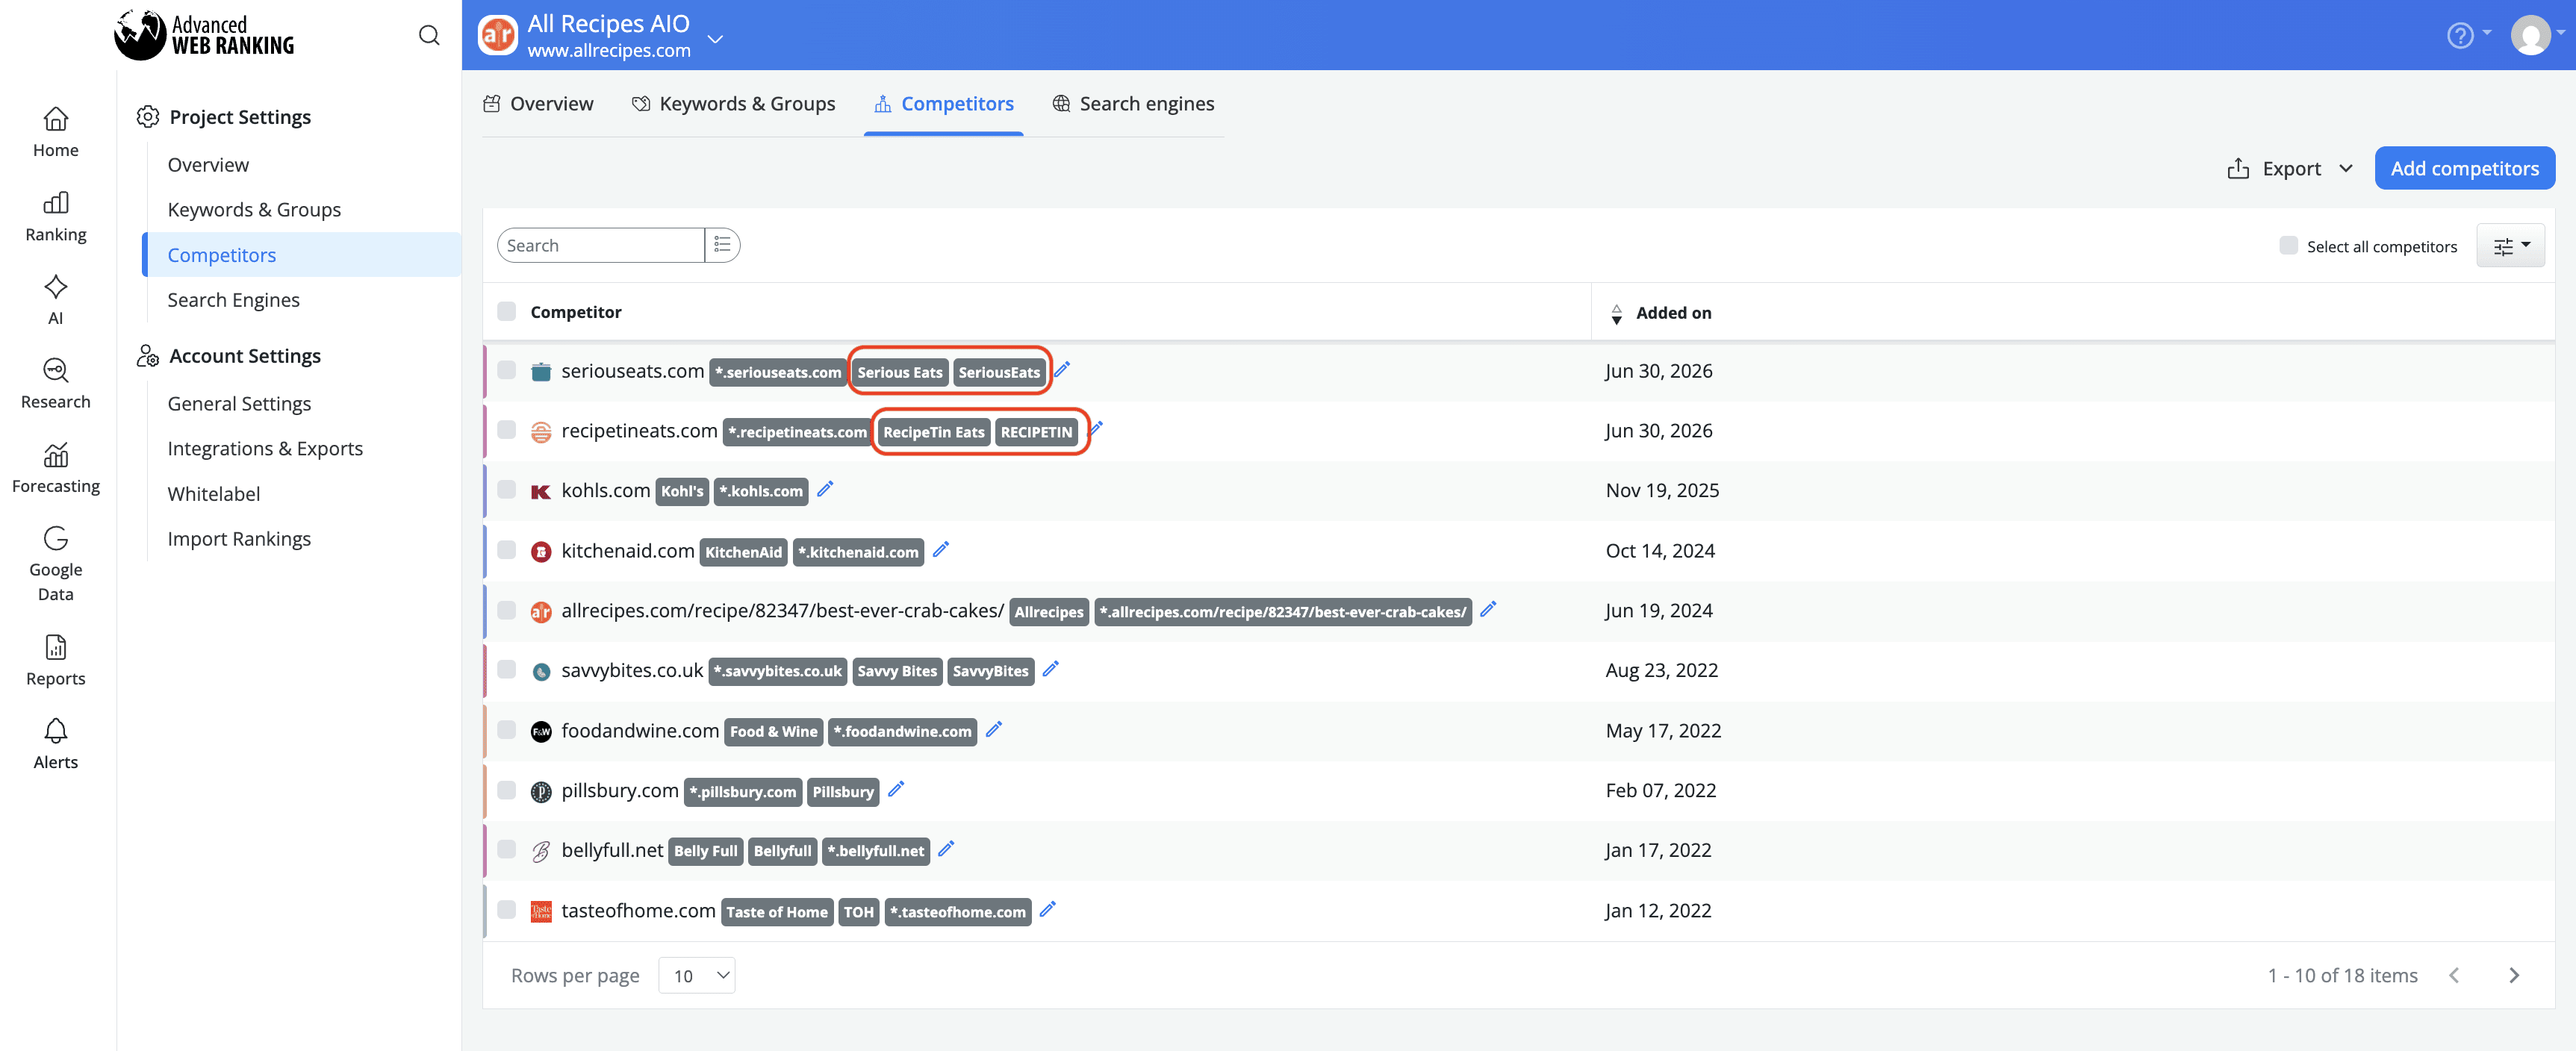Switch to the Search engines tab
Screen dimensions: 2576x1051
coord(1134,104)
